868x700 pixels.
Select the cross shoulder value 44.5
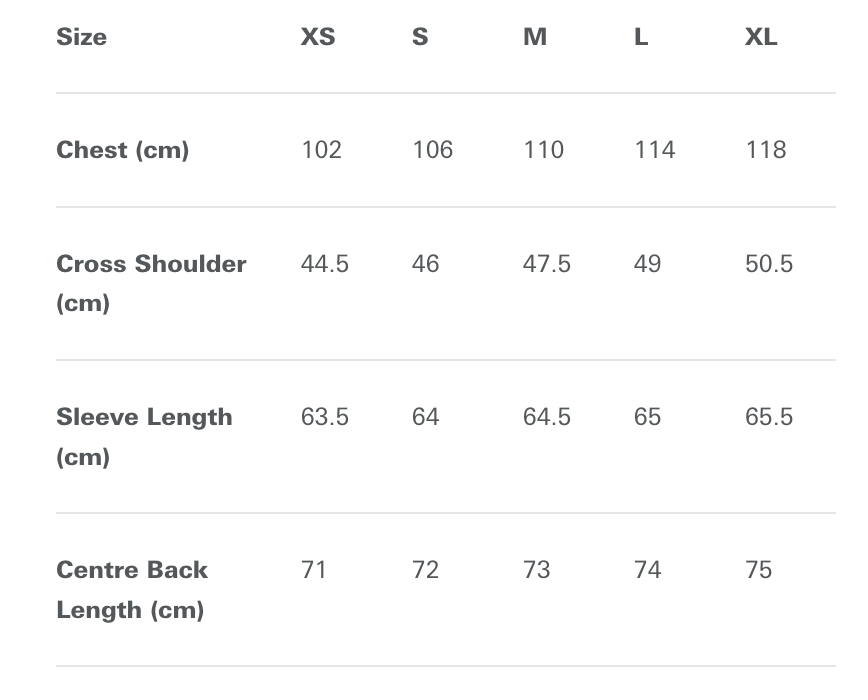324,264
